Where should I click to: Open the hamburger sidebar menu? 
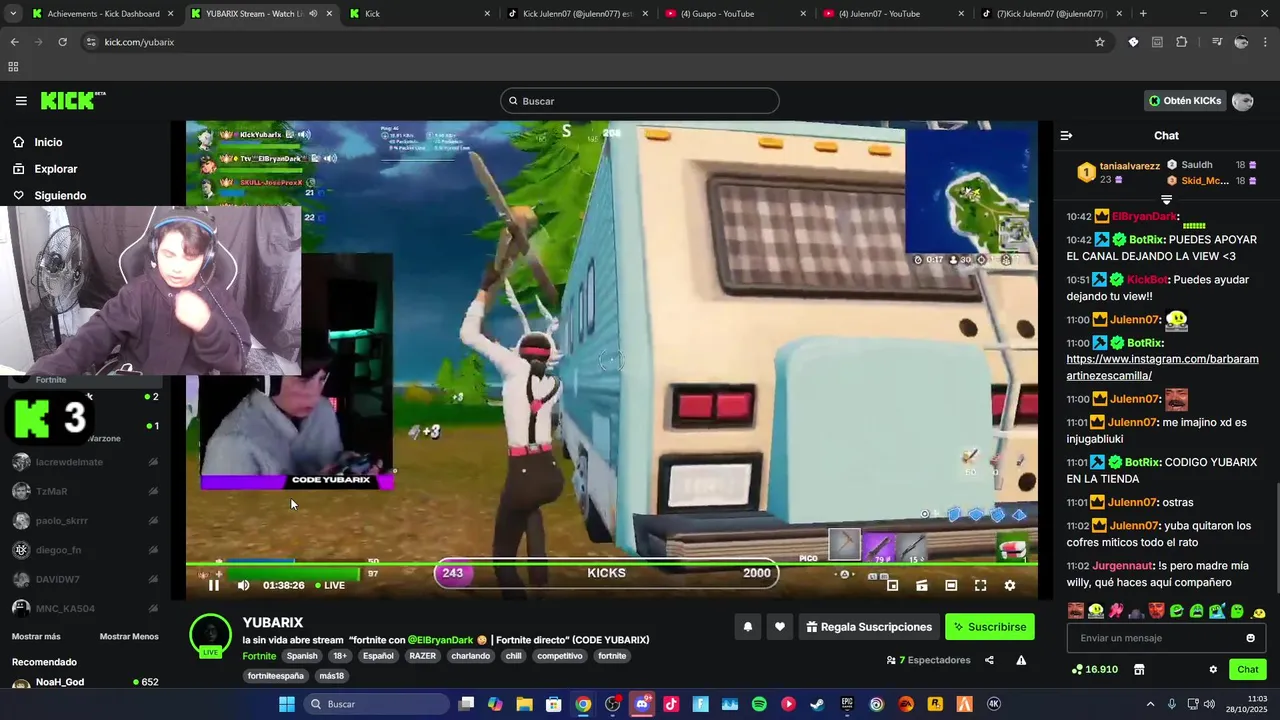[21, 101]
